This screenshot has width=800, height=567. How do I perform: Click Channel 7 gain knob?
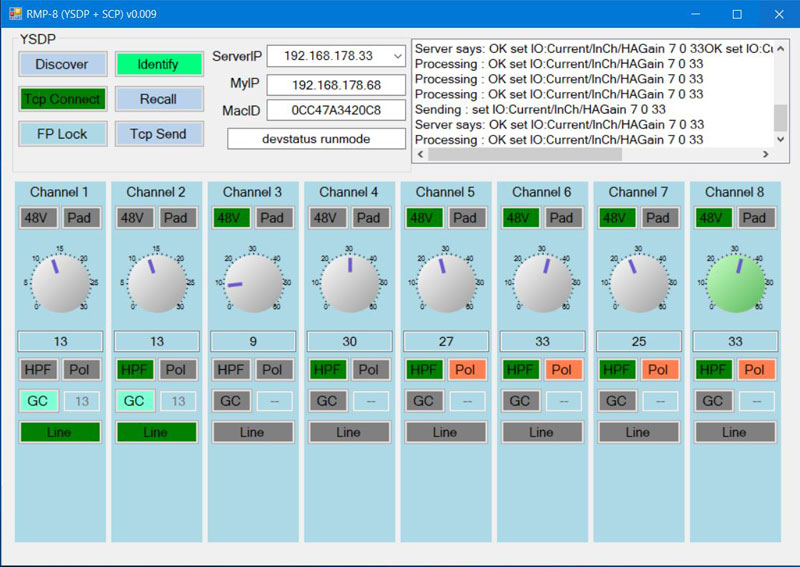(x=639, y=283)
